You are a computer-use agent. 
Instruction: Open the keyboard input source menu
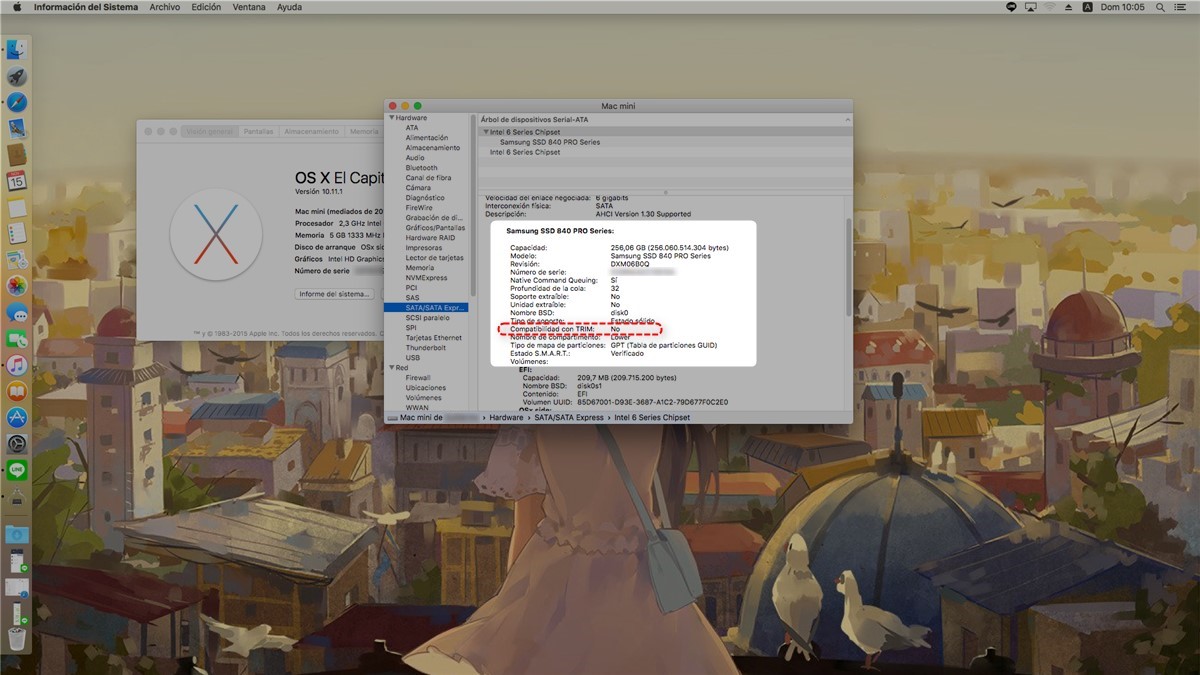click(1088, 7)
